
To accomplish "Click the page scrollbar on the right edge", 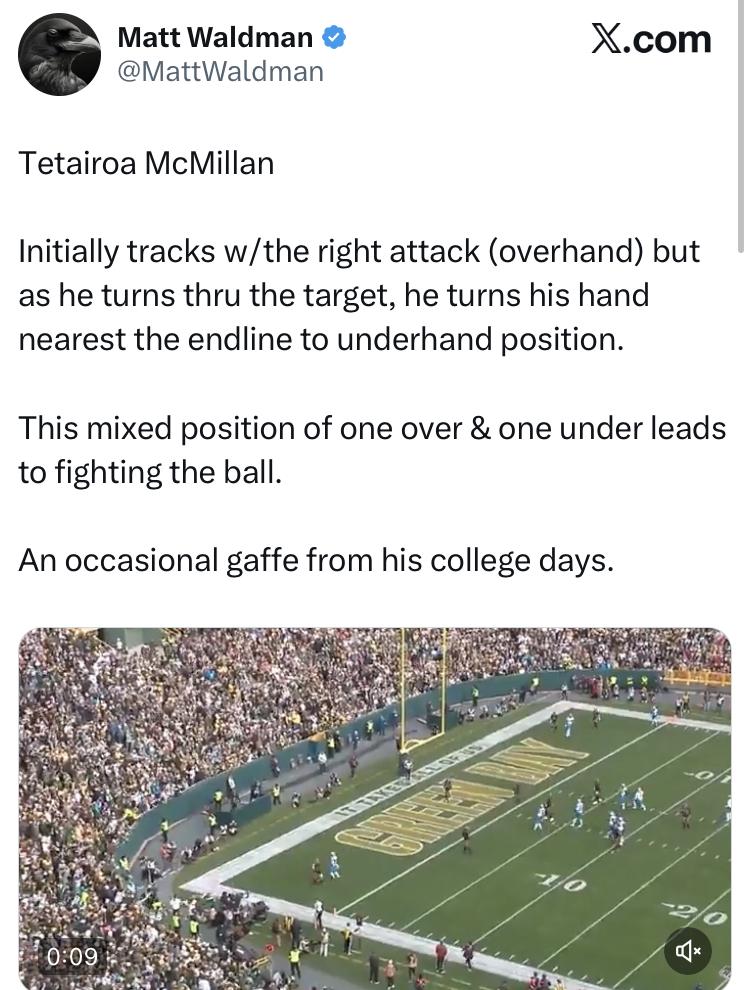I will pos(740,130).
